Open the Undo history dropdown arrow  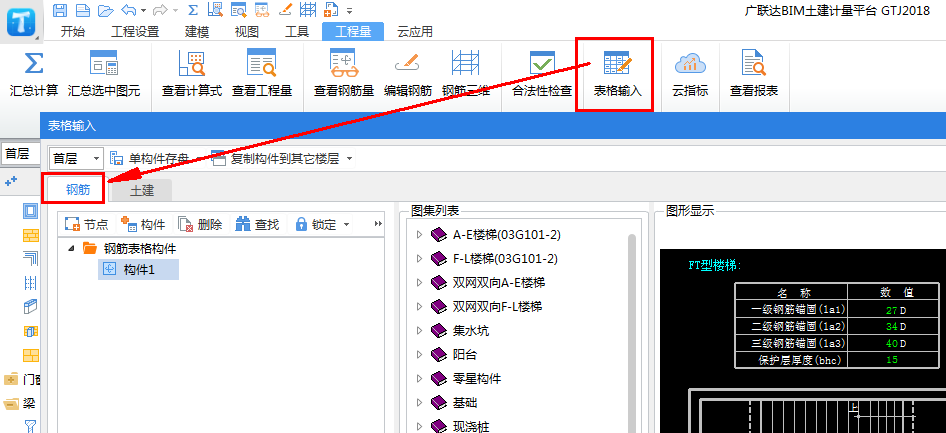click(x=143, y=10)
